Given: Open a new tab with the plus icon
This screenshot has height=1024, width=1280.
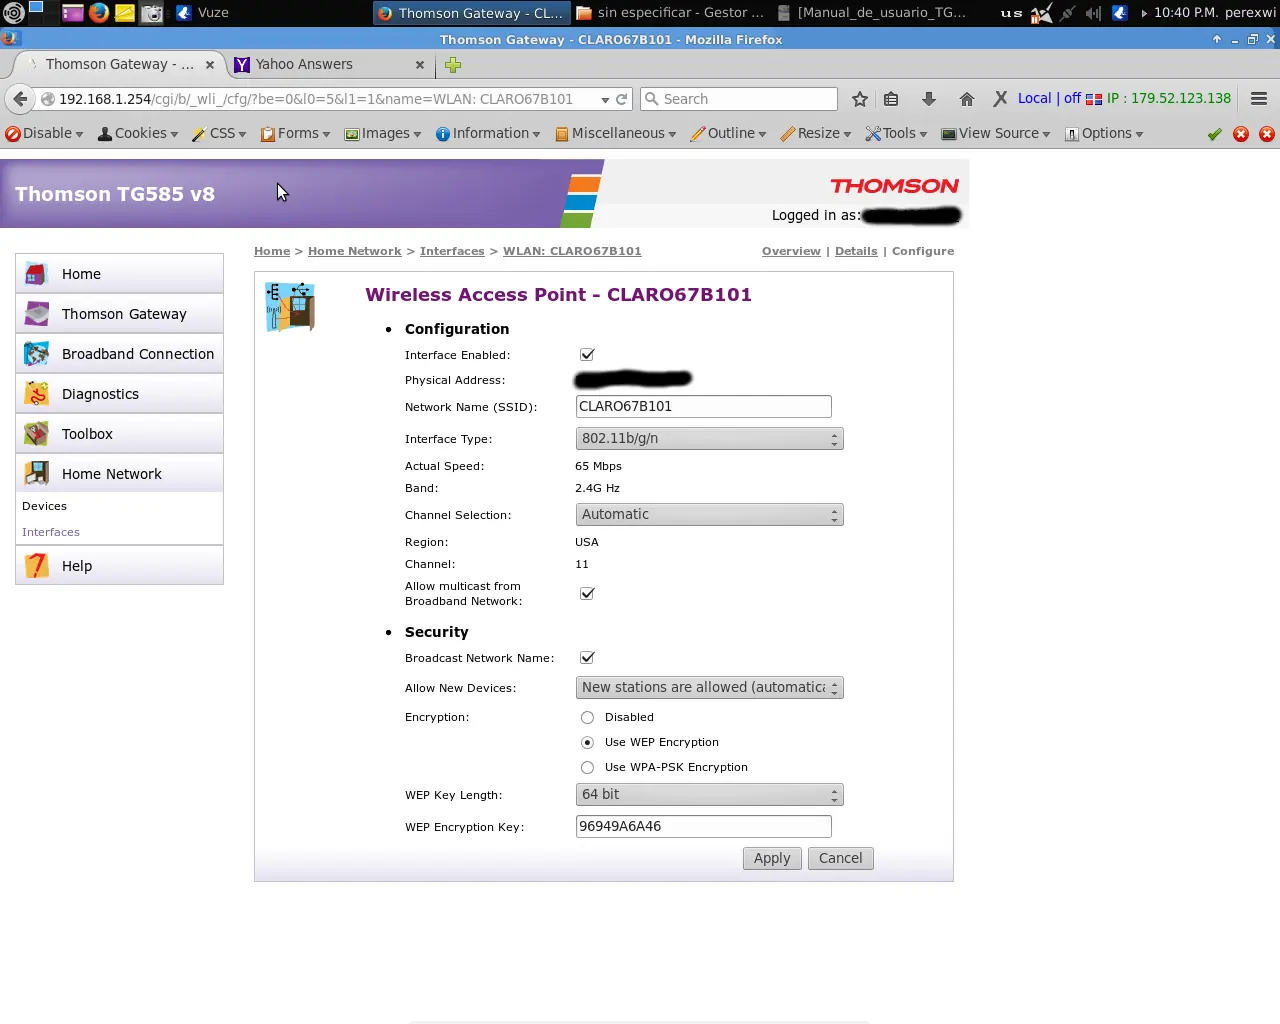Looking at the screenshot, I should [x=453, y=65].
